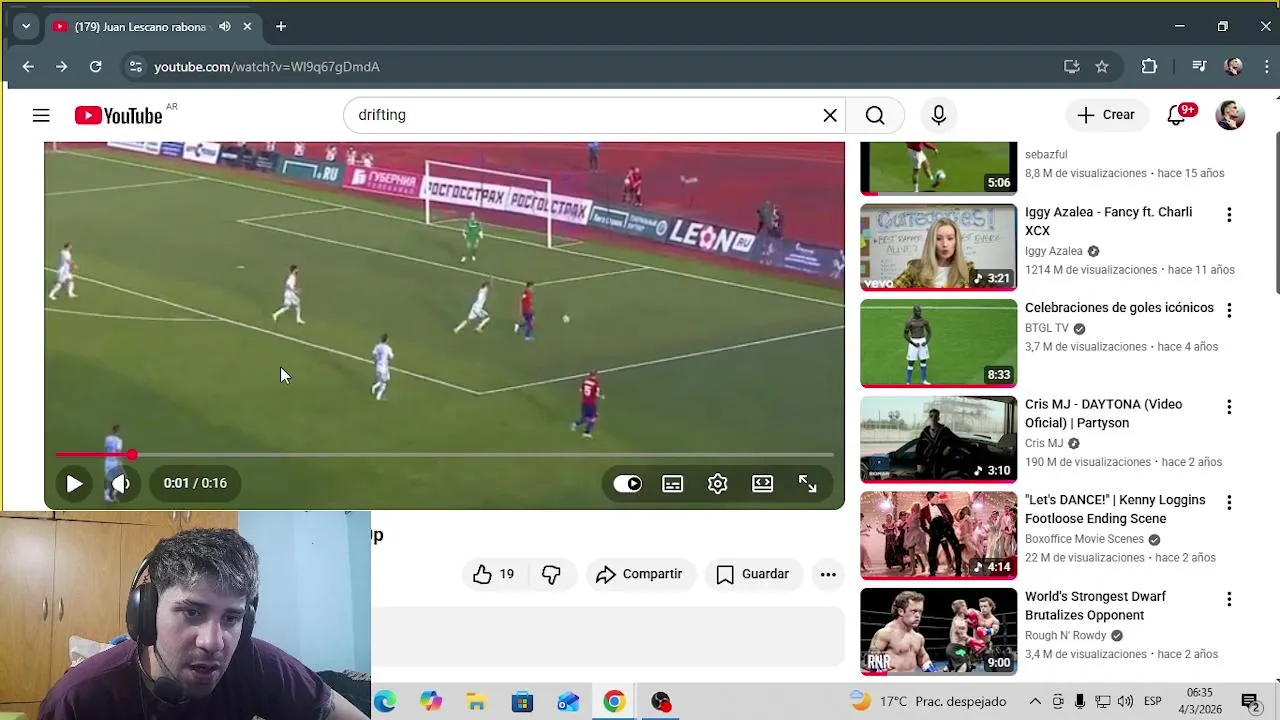Switch to theater mode view

point(763,484)
